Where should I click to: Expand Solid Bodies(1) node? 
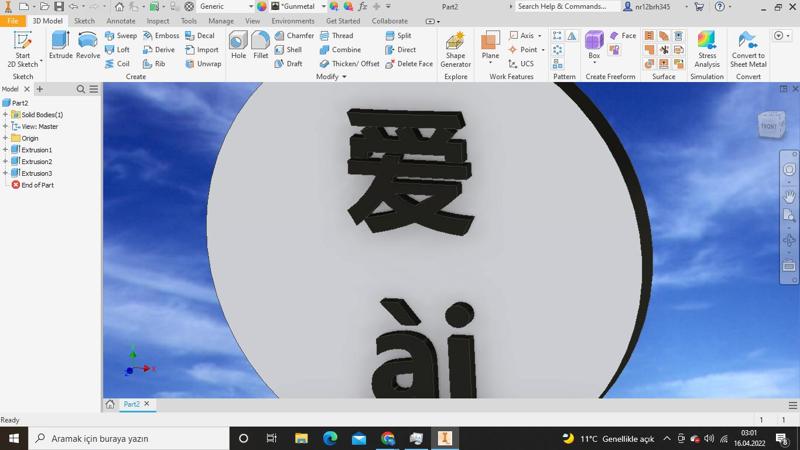[x=5, y=115]
